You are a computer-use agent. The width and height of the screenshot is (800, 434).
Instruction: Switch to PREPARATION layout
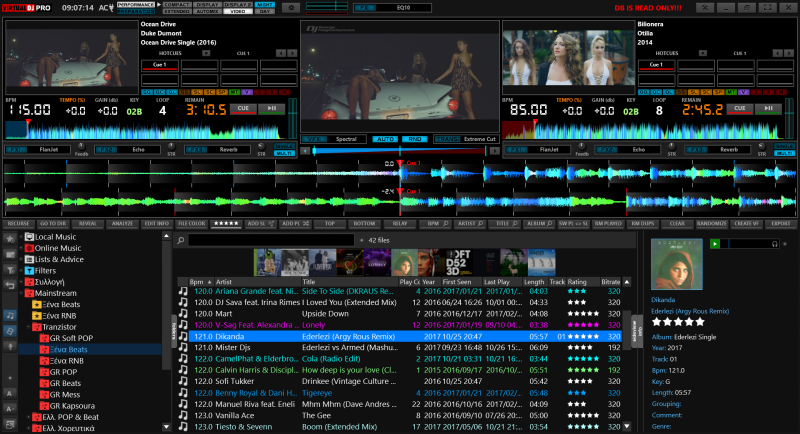pos(136,11)
